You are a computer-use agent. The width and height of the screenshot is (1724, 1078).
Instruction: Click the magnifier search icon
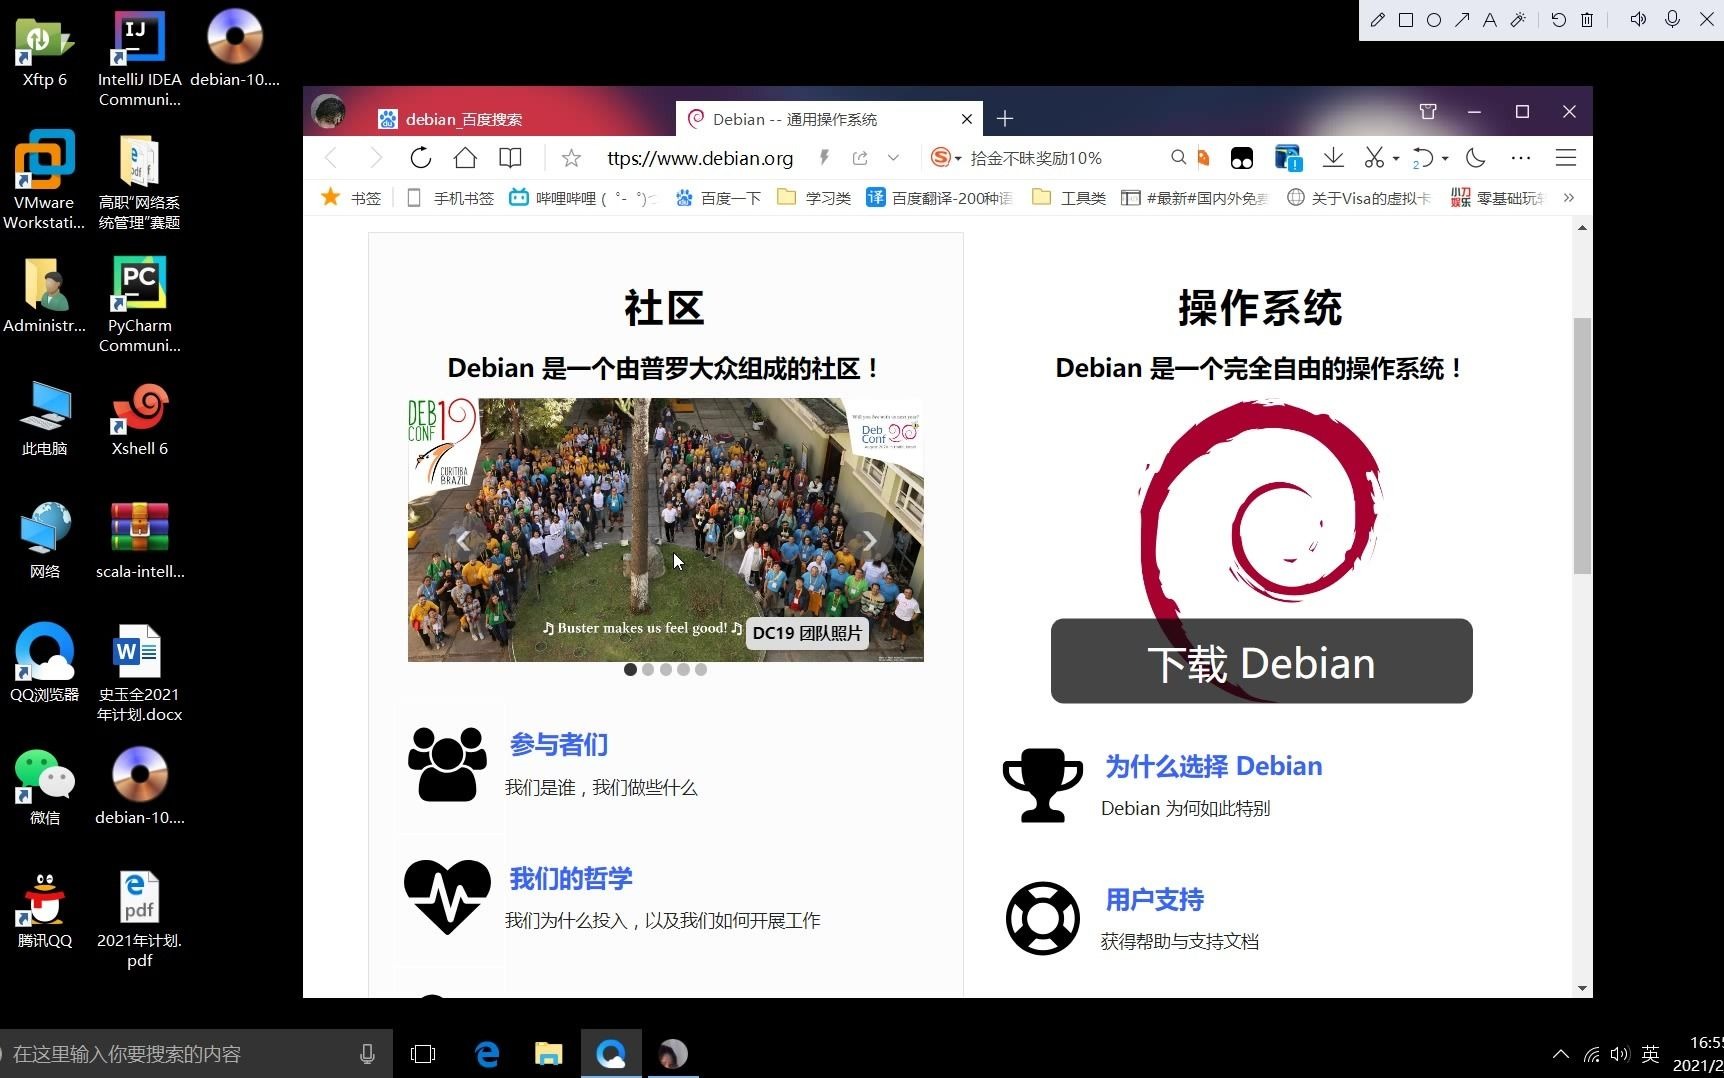(x=1178, y=158)
